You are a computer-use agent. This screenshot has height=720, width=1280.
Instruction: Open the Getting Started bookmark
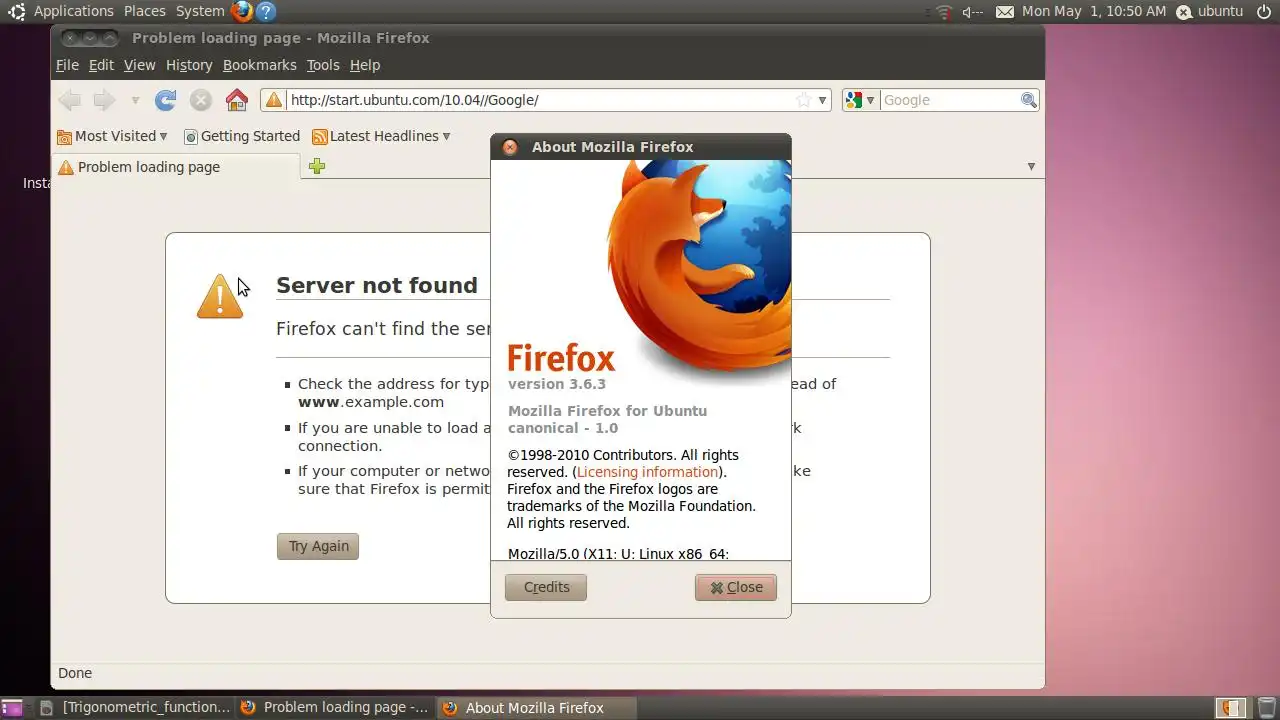241,137
